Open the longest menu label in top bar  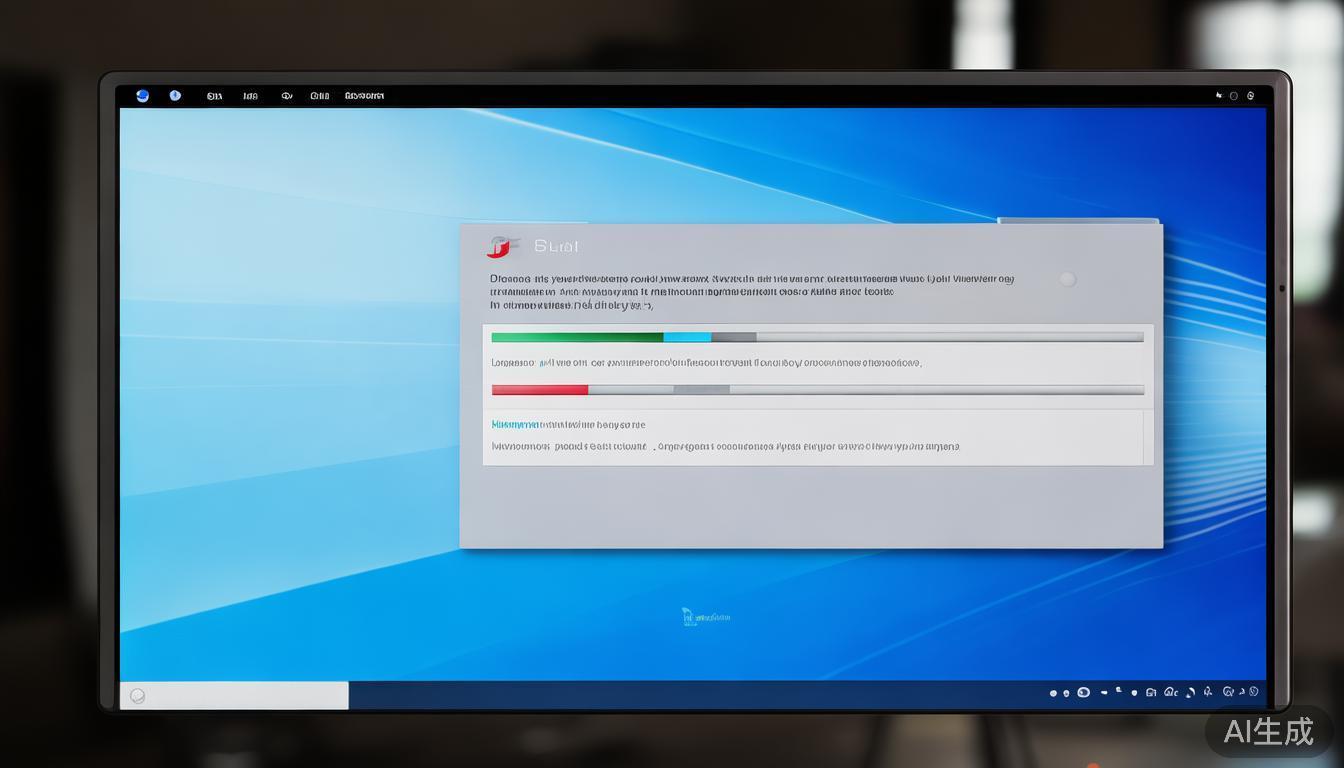(364, 96)
